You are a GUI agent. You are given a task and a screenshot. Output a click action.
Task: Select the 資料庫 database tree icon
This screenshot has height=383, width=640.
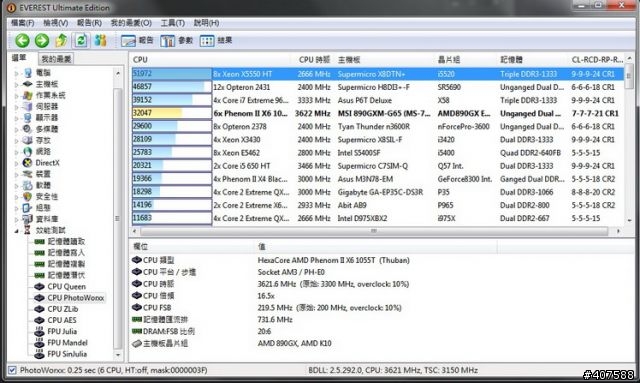28,219
